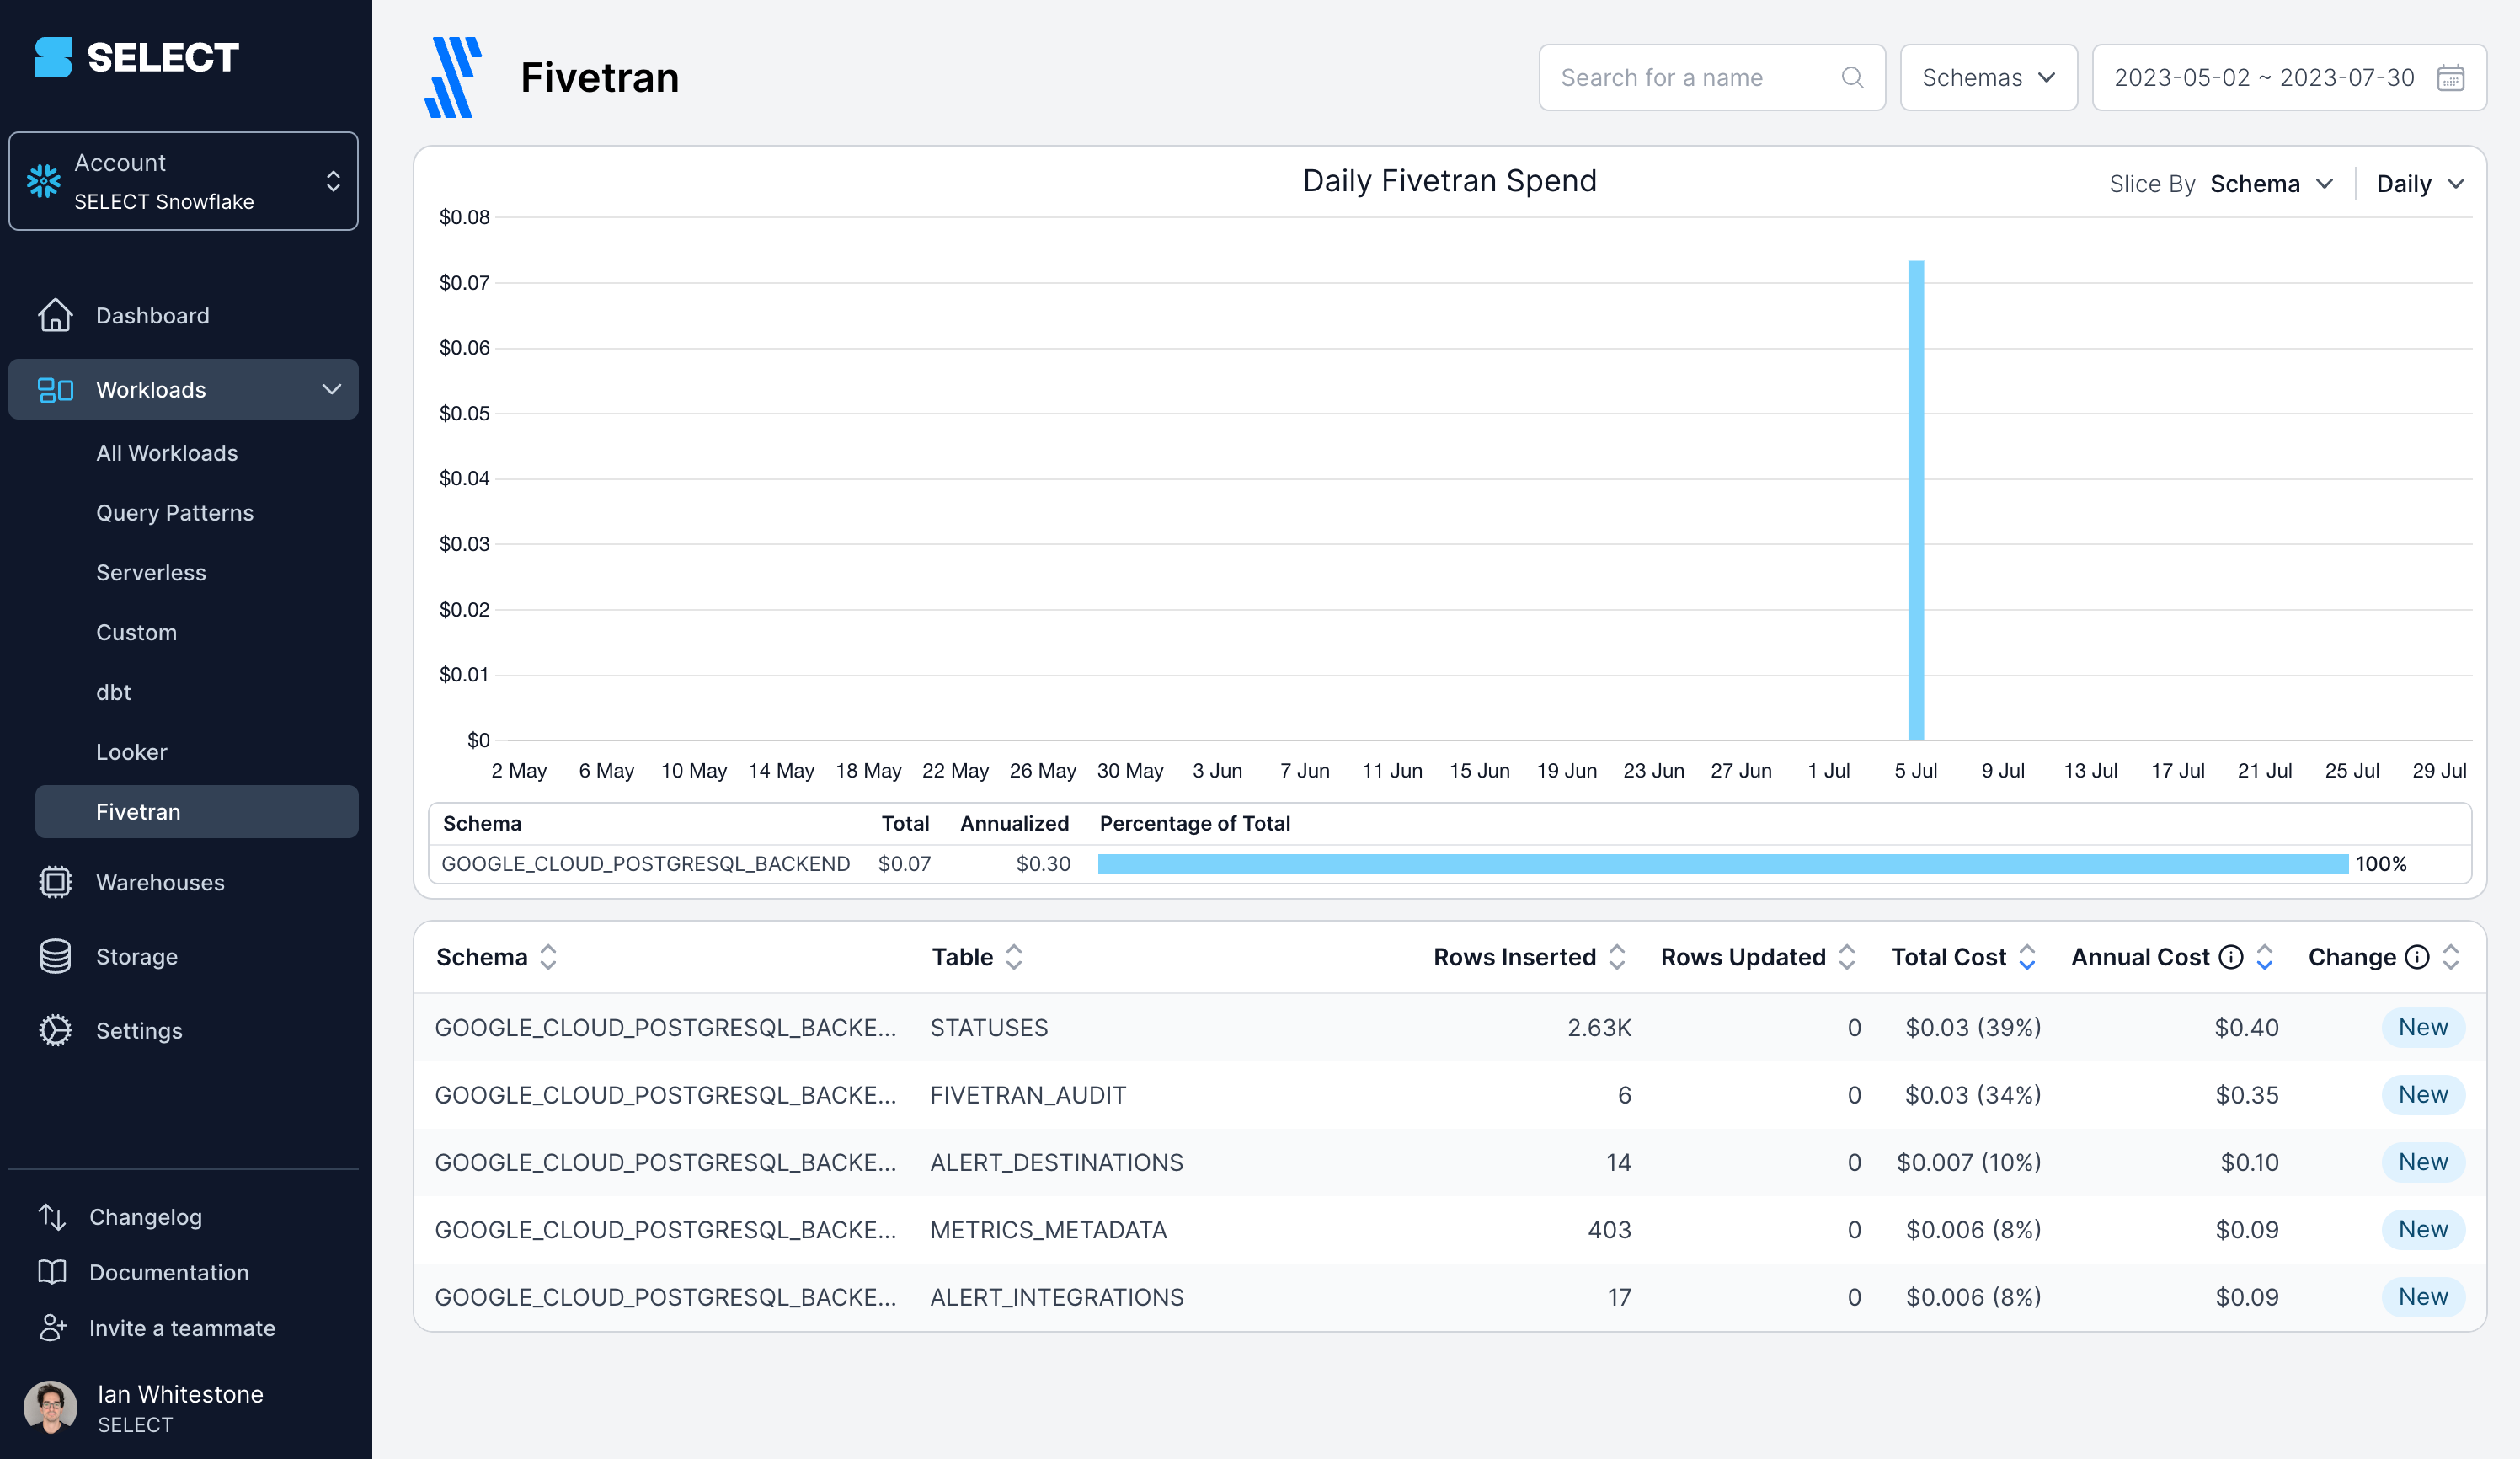
Task: Collapse the Workloads menu chevron
Action: pos(331,389)
